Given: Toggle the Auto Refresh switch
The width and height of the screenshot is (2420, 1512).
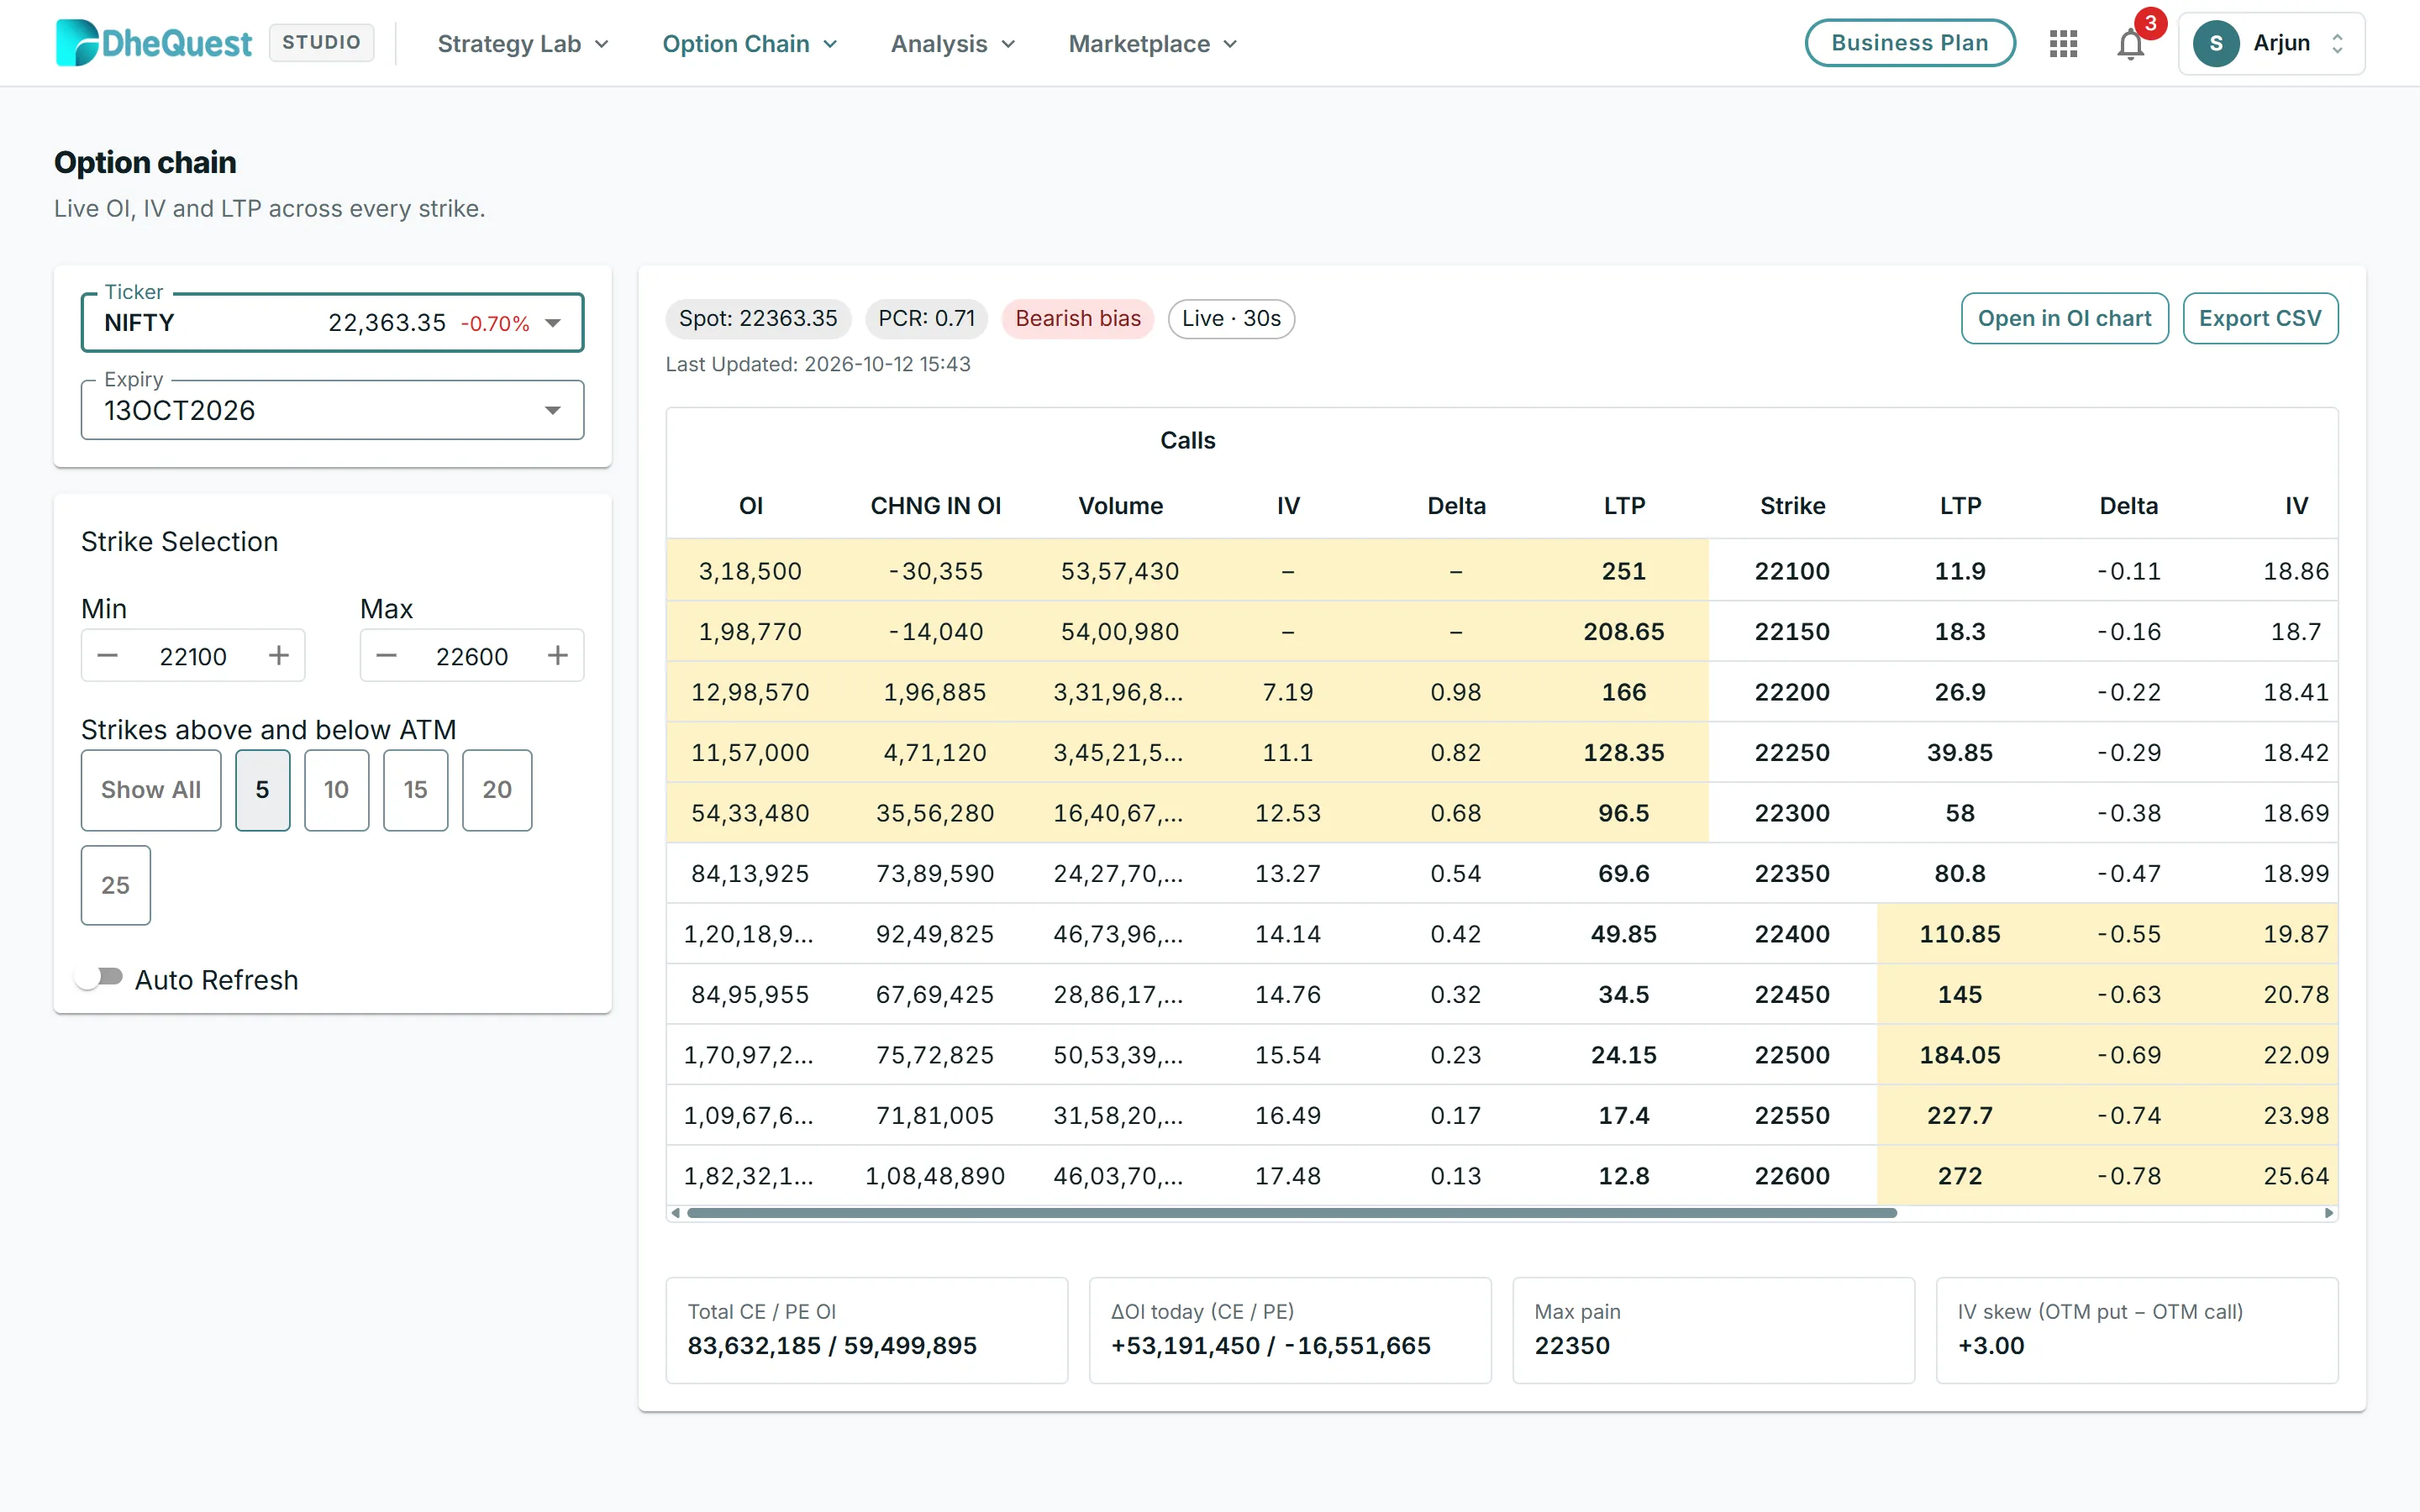Looking at the screenshot, I should coord(100,978).
